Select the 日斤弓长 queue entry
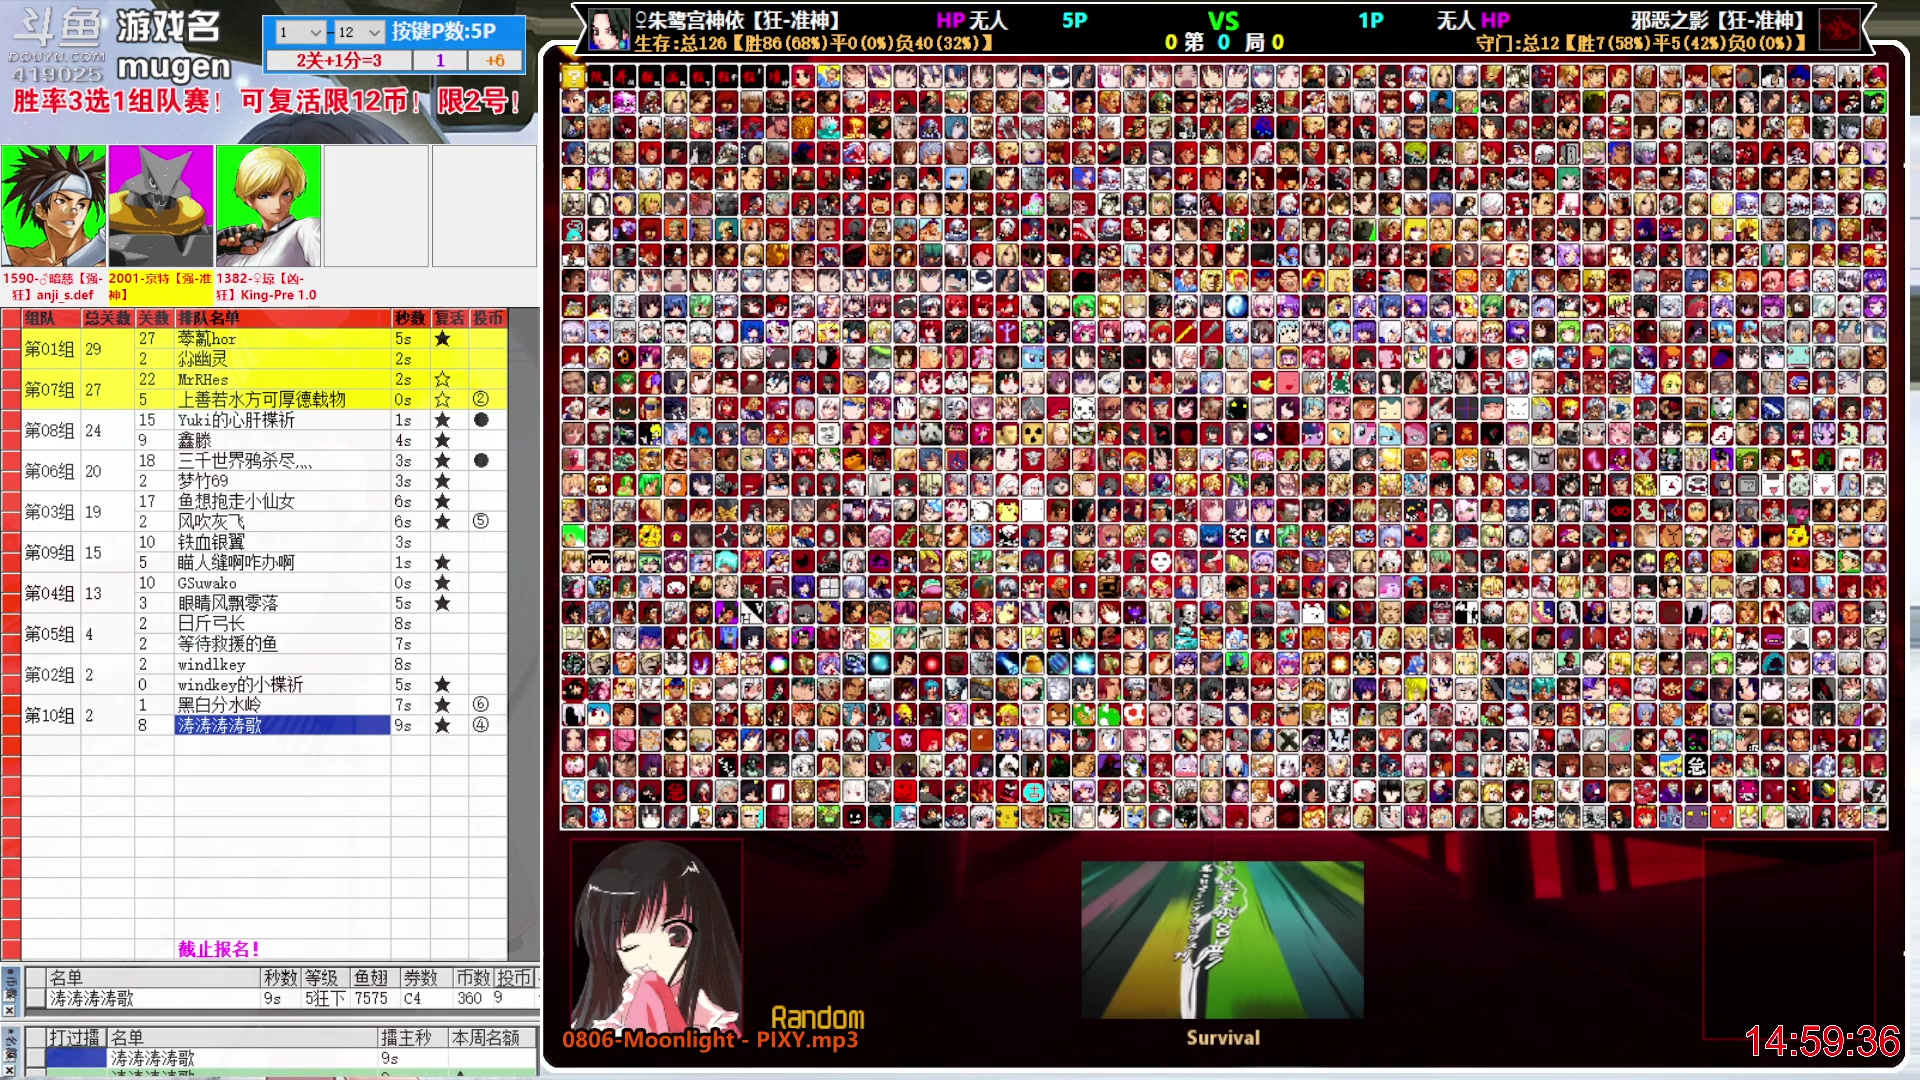 point(282,624)
